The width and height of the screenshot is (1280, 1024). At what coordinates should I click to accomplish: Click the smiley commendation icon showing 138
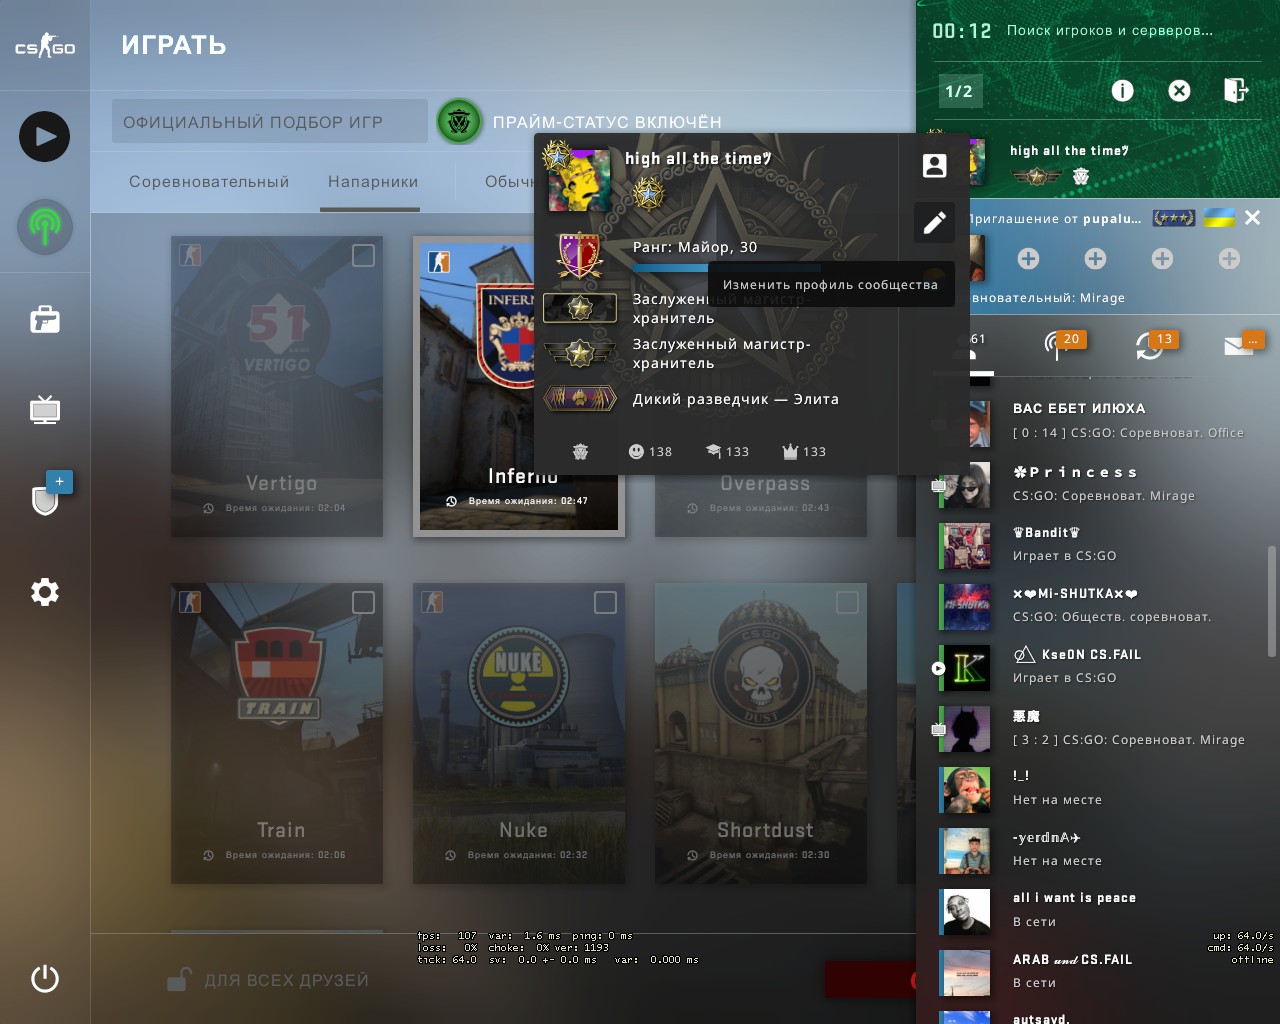(636, 451)
